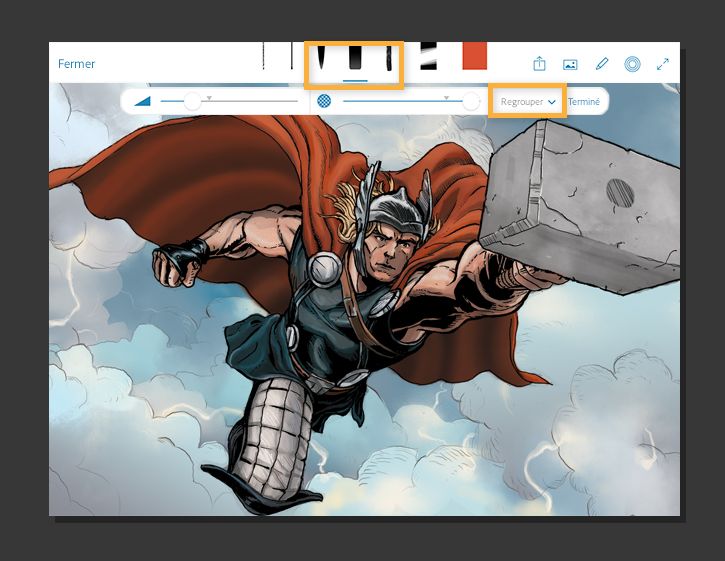Viewport: 725px width, 561px height.
Task: Select the striped eraser tool
Action: pyautogui.click(x=429, y=56)
